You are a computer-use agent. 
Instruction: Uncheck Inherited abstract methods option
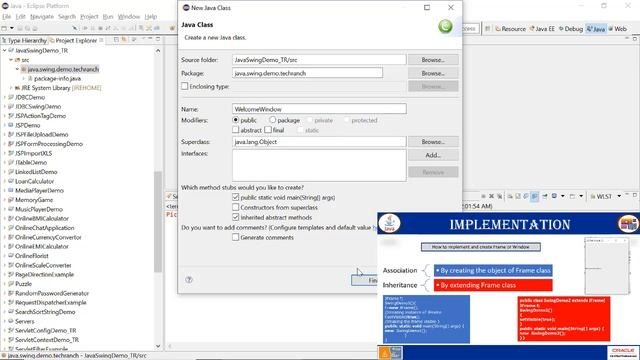[x=236, y=217]
